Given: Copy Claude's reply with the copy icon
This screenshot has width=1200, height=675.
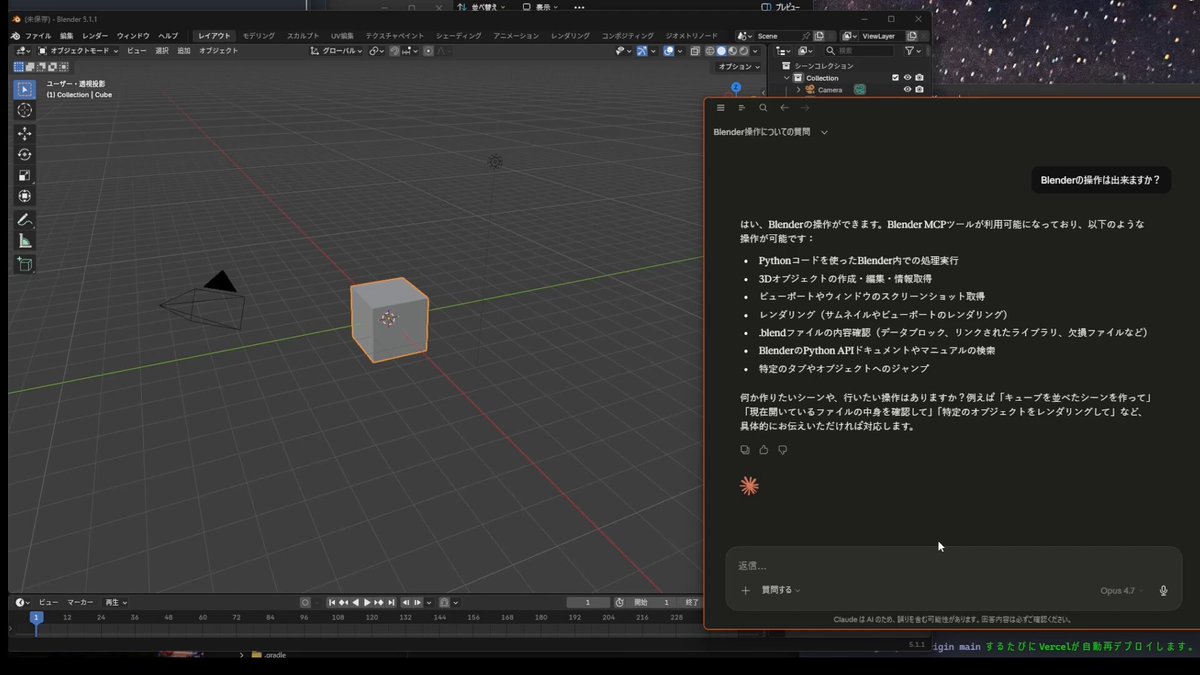Looking at the screenshot, I should [745, 450].
